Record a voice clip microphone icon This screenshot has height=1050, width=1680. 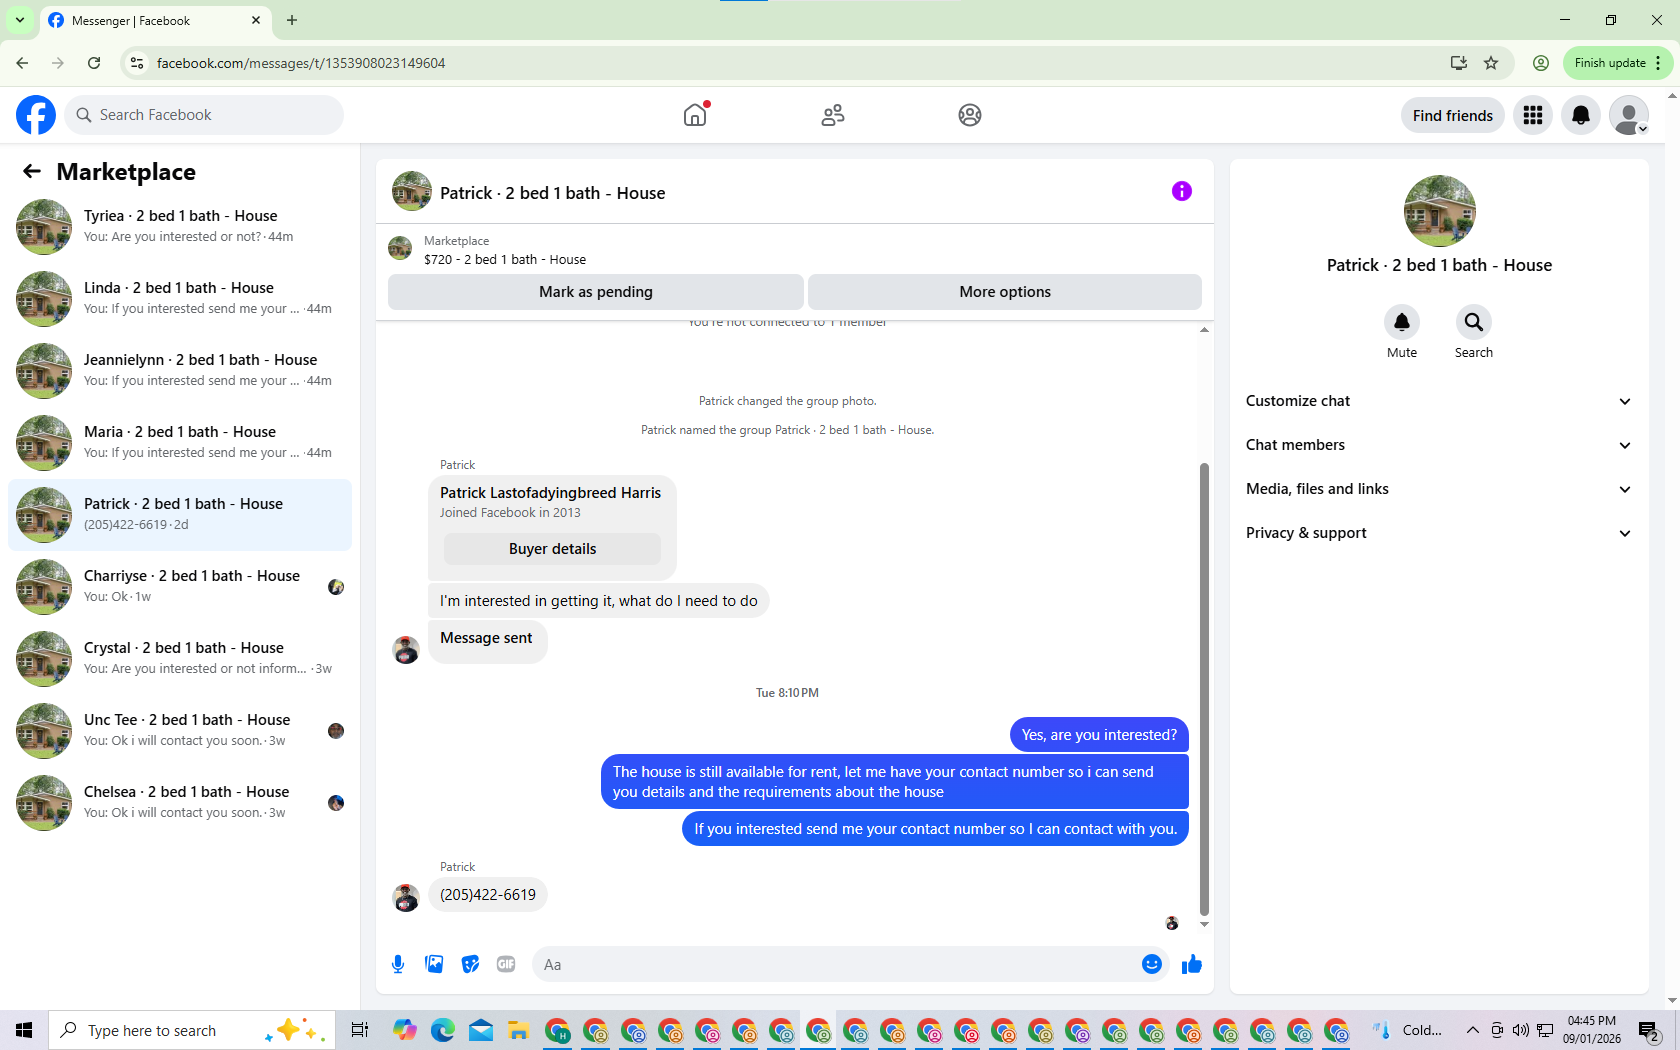click(398, 964)
